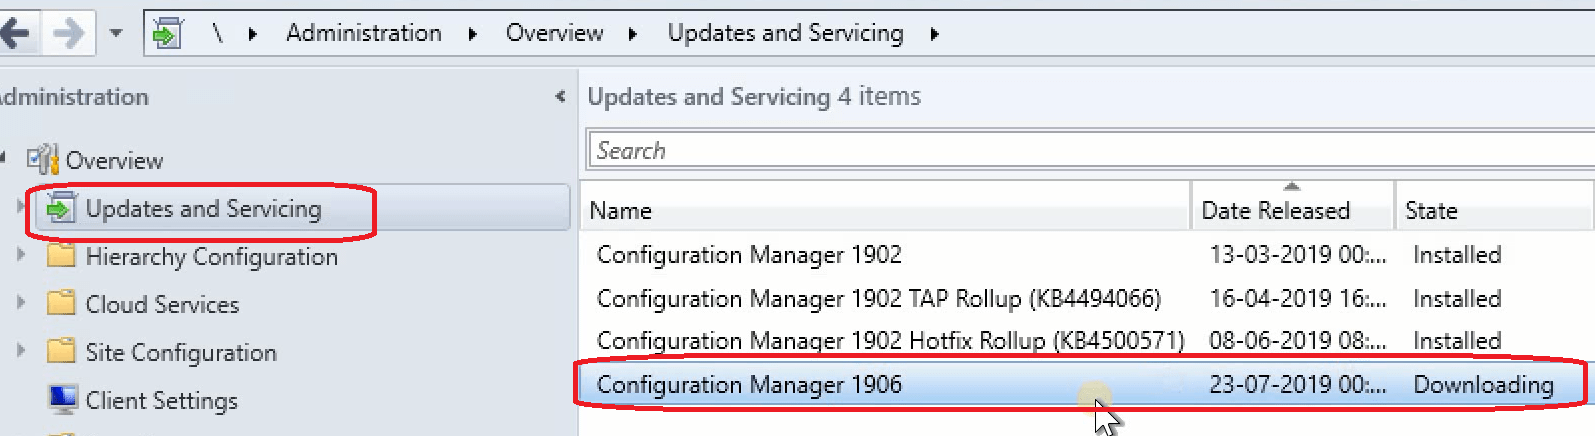Image resolution: width=1595 pixels, height=436 pixels.
Task: Open the Site Configuration folder
Action: [181, 353]
